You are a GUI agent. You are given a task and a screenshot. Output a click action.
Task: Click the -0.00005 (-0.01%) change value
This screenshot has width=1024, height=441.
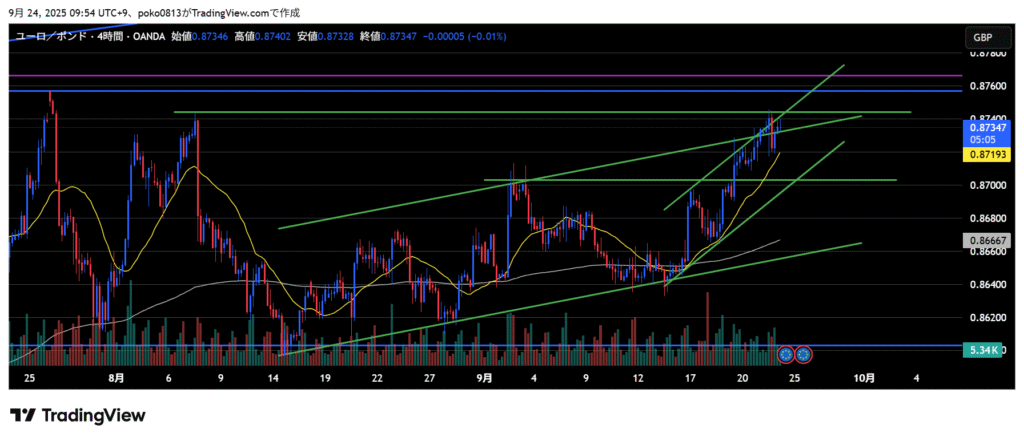pyautogui.click(x=465, y=36)
